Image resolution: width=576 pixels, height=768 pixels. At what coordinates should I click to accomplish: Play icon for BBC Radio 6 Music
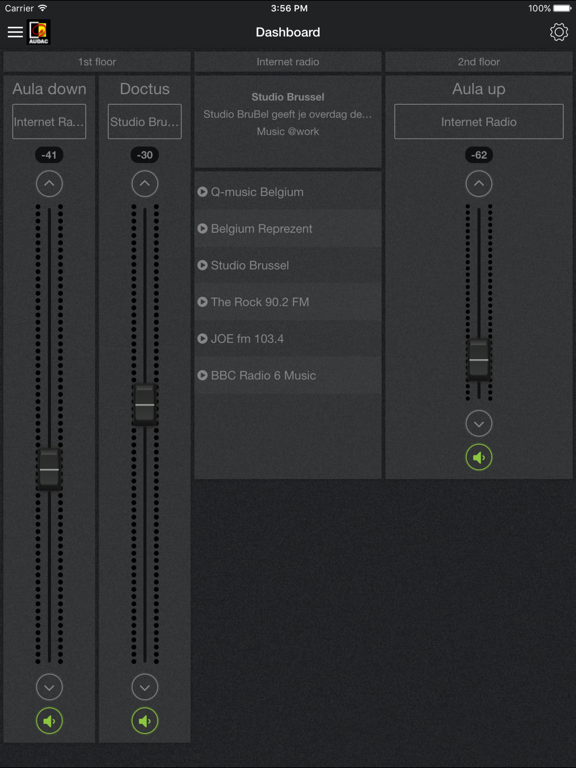tap(202, 375)
